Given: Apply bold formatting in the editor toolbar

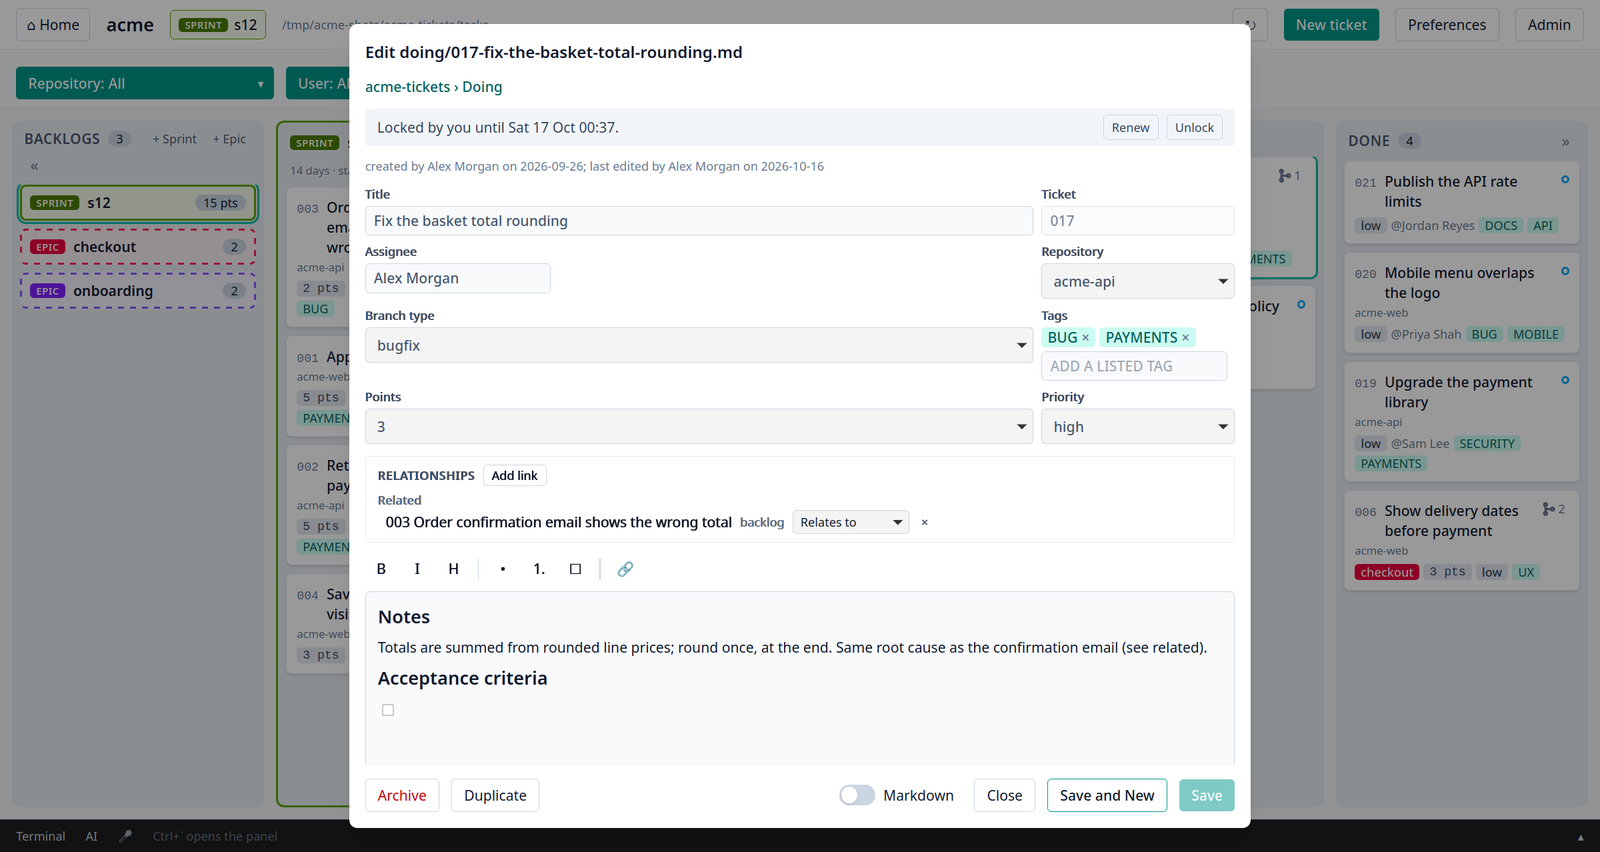Looking at the screenshot, I should point(381,569).
